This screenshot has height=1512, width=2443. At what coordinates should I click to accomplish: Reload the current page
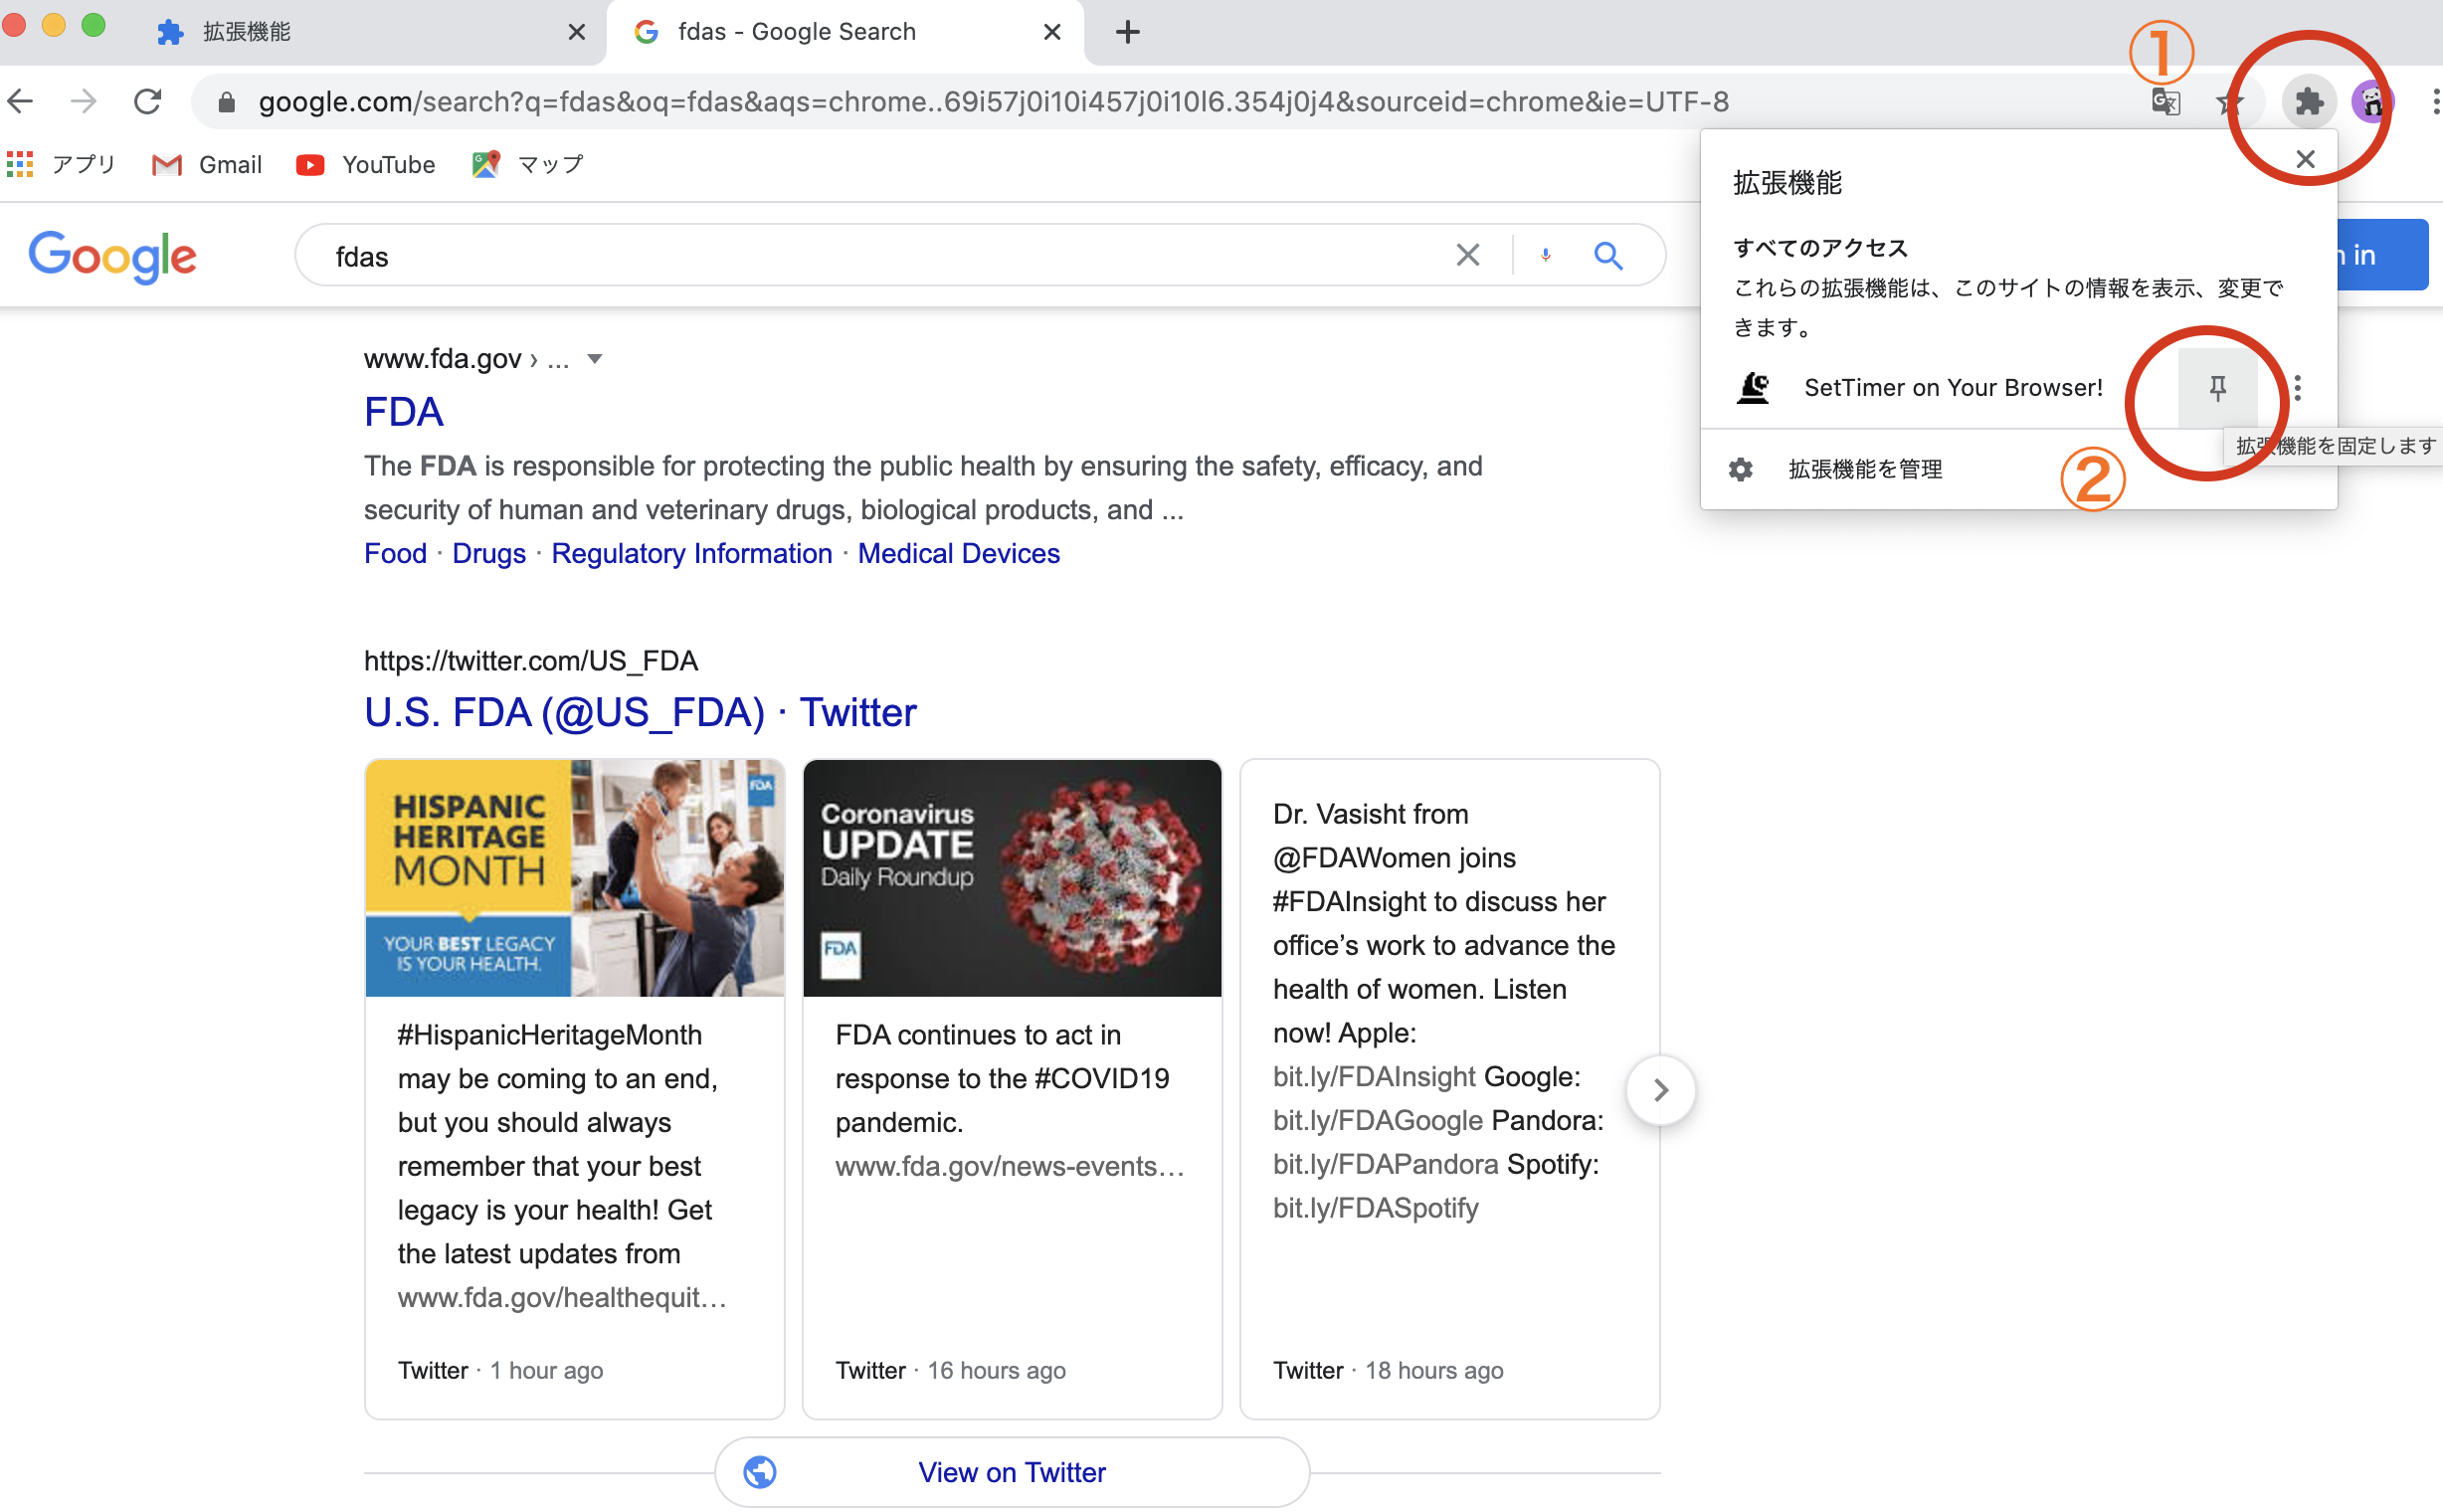click(148, 101)
